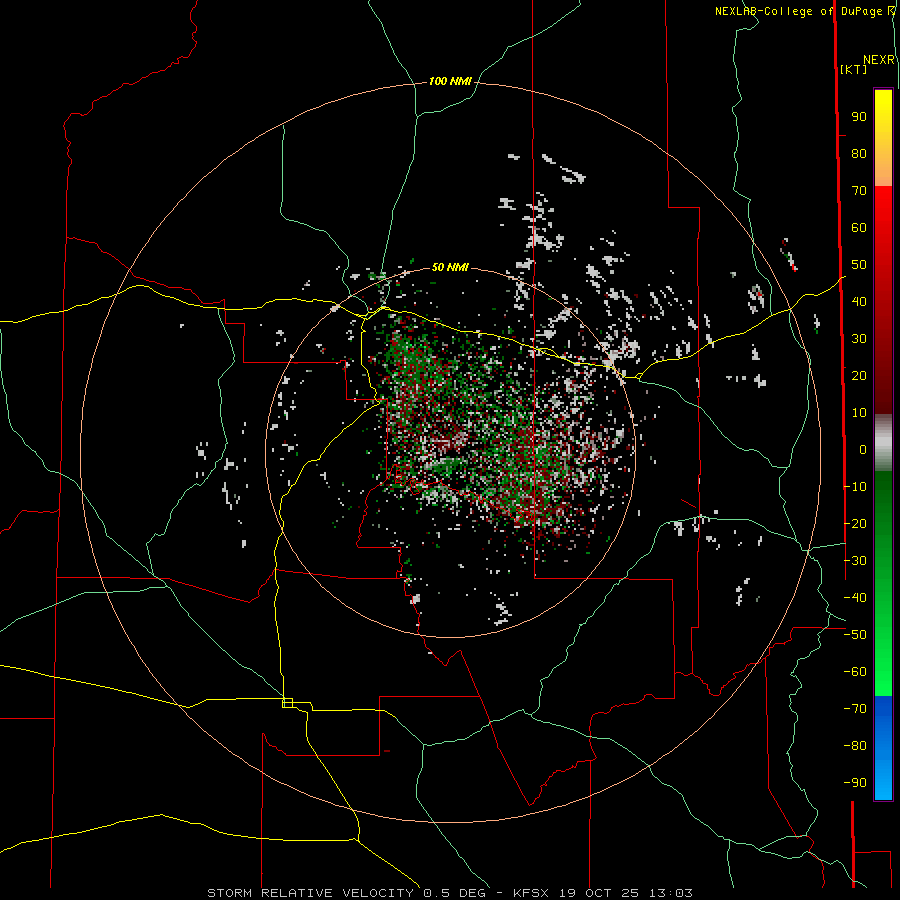Select the 20 value on velocity scale
The height and width of the screenshot is (900, 900).
point(859,376)
